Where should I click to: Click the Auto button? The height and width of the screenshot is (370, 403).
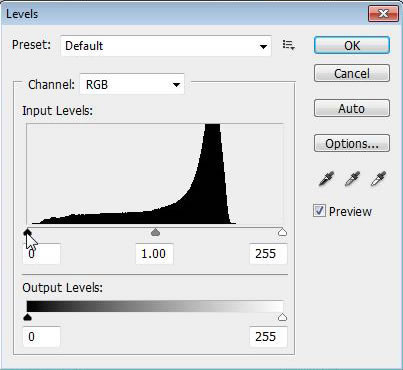[x=352, y=108]
